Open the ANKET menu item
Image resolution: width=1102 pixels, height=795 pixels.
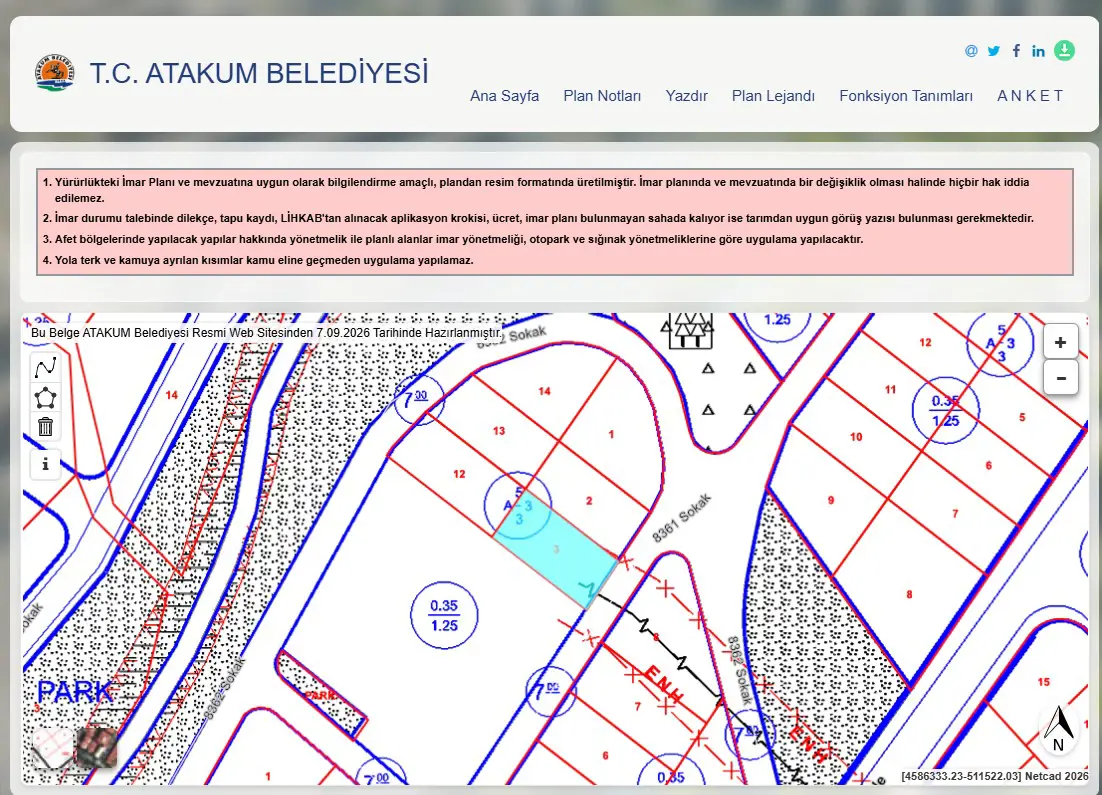(x=1030, y=96)
